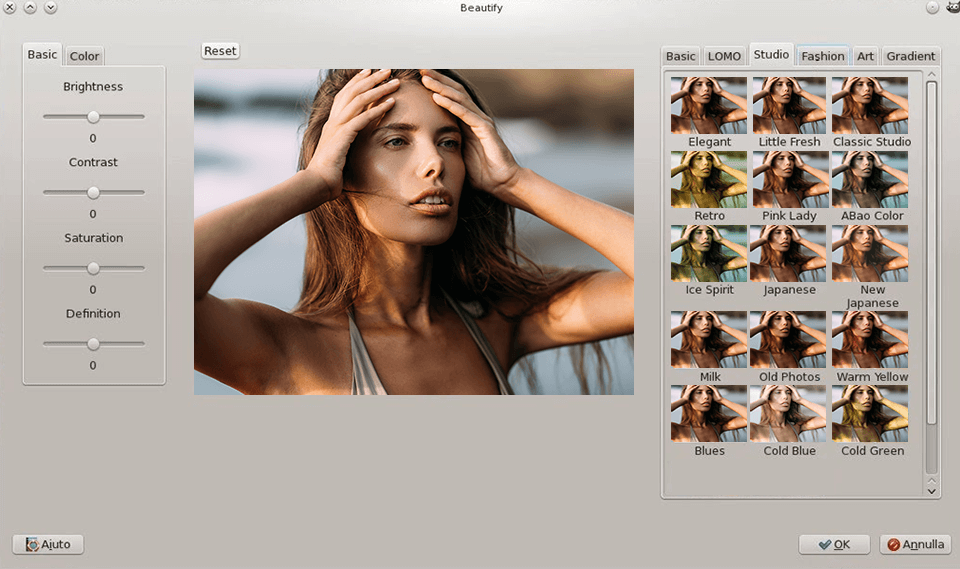Click the scrollbar down arrow in effects list
Image resolution: width=960 pixels, height=569 pixels.
[x=931, y=491]
